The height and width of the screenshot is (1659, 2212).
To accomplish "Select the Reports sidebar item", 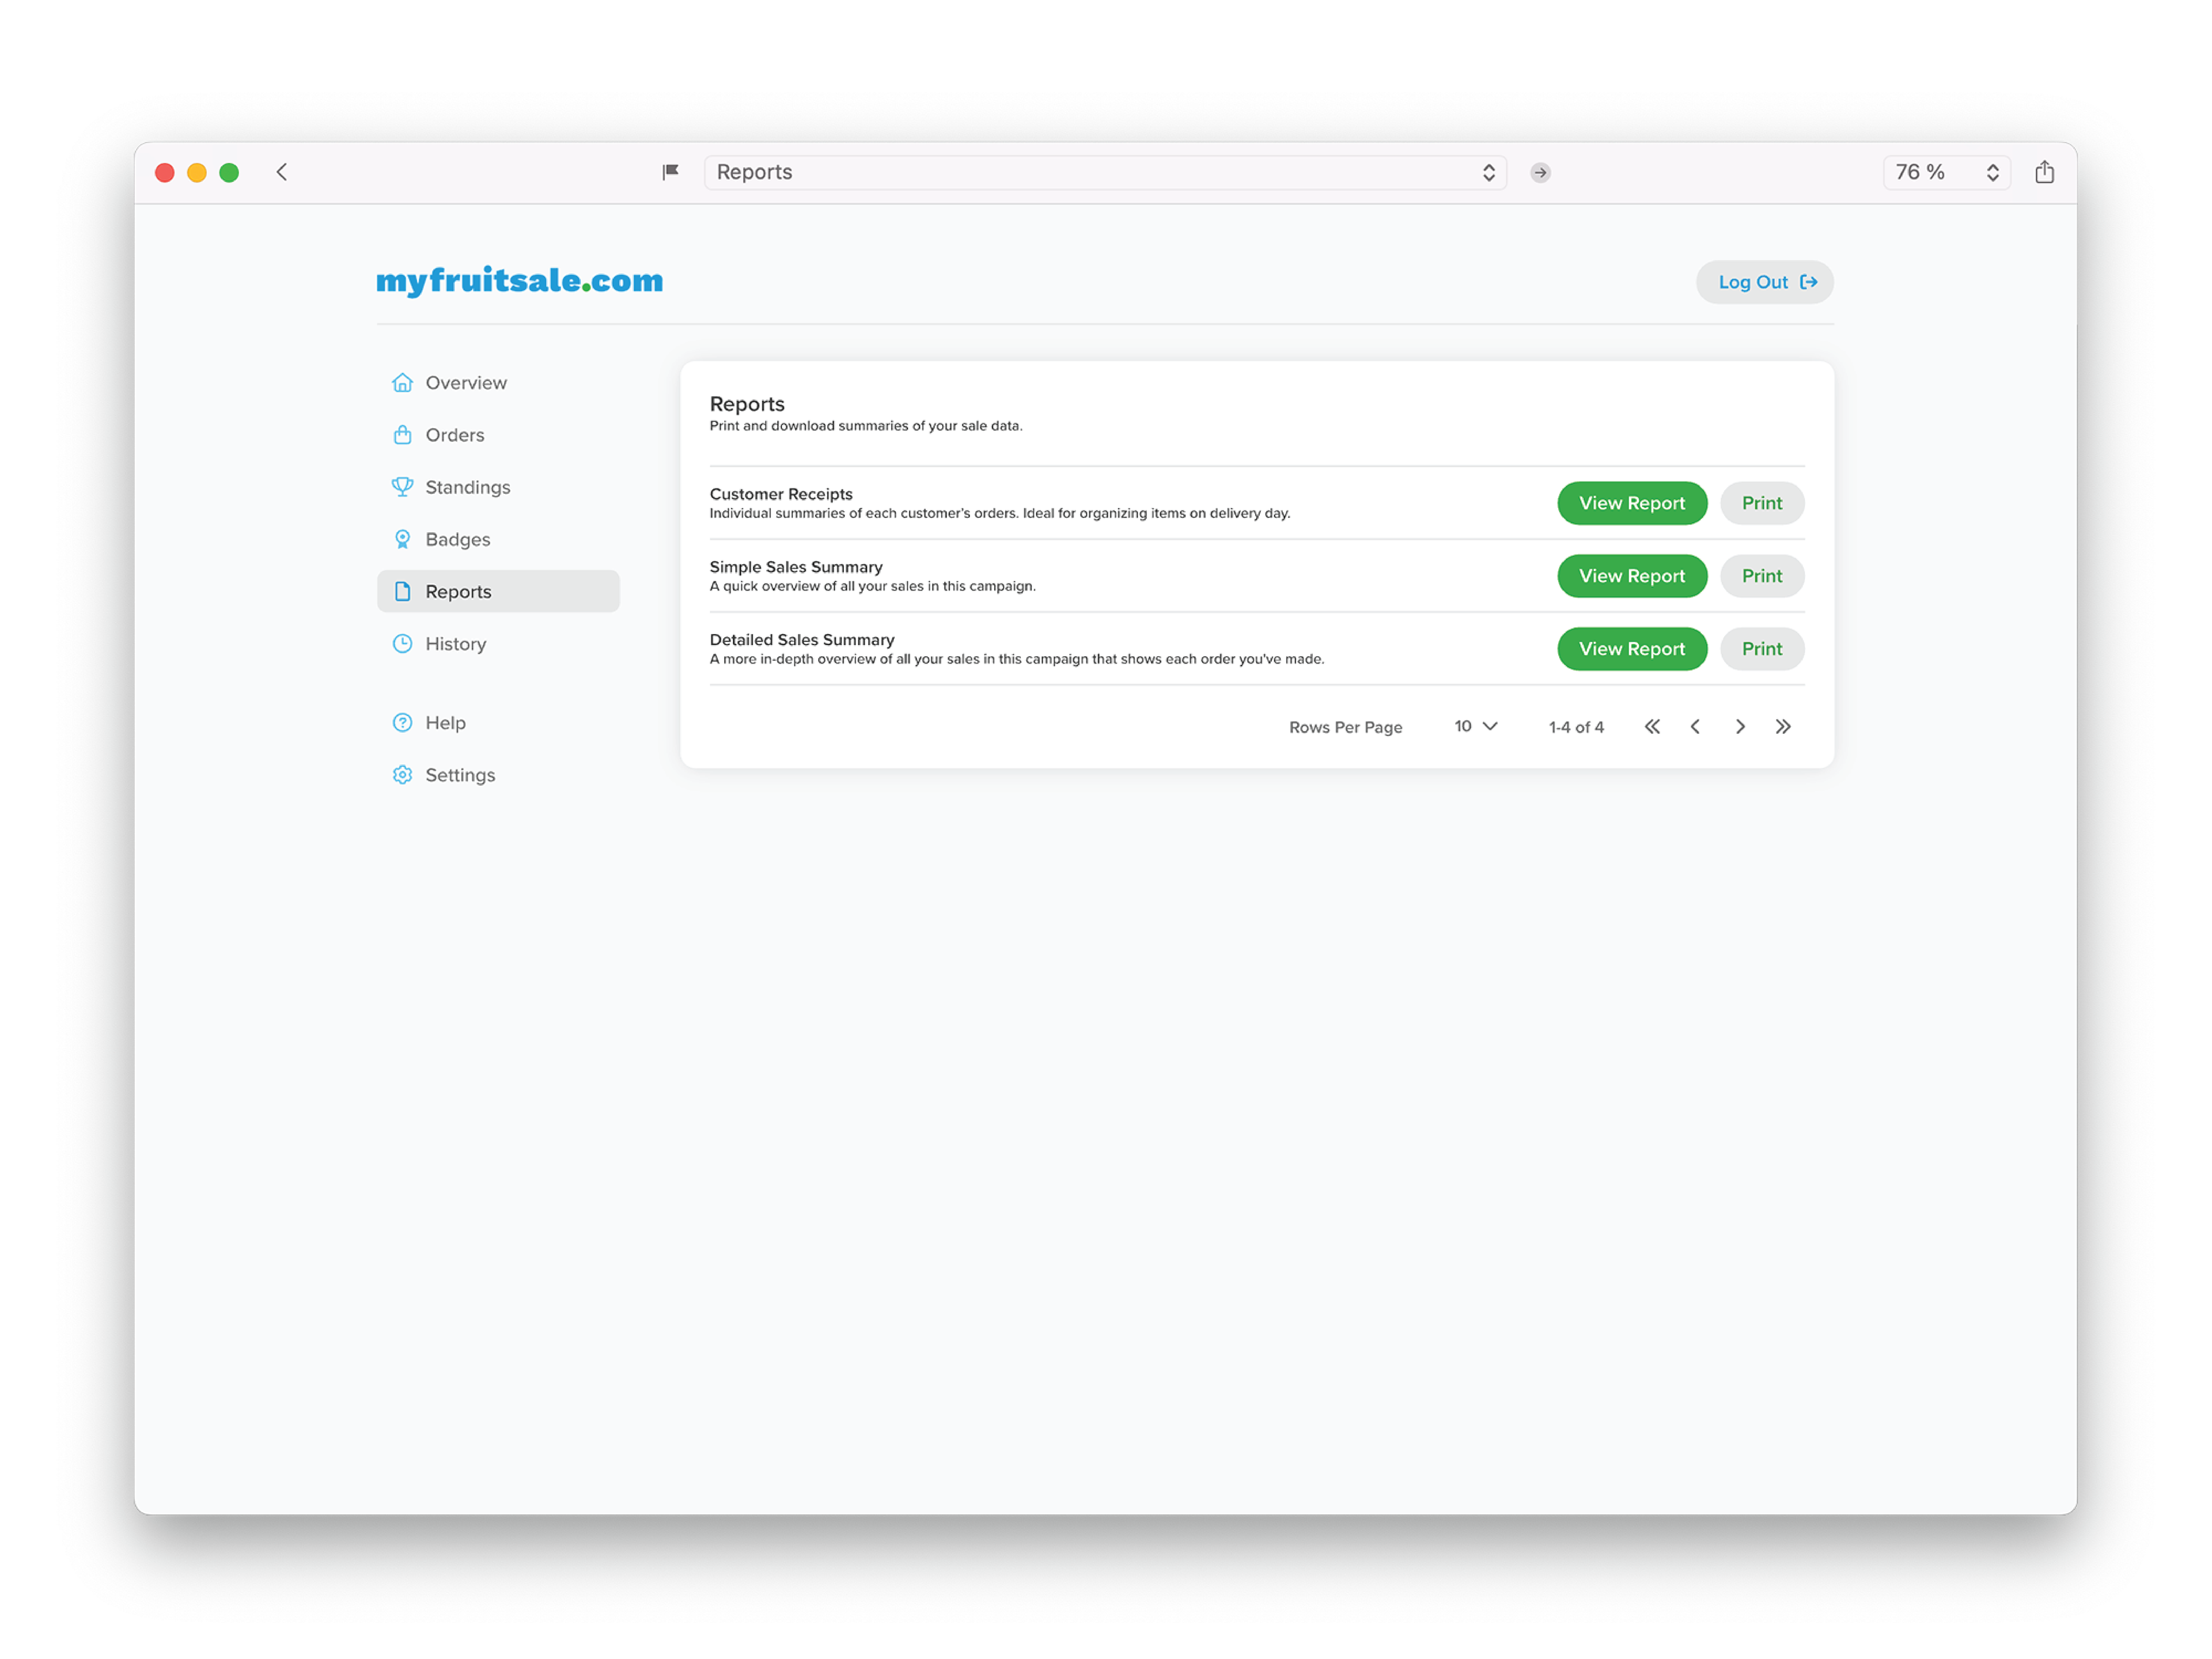I will 498,591.
